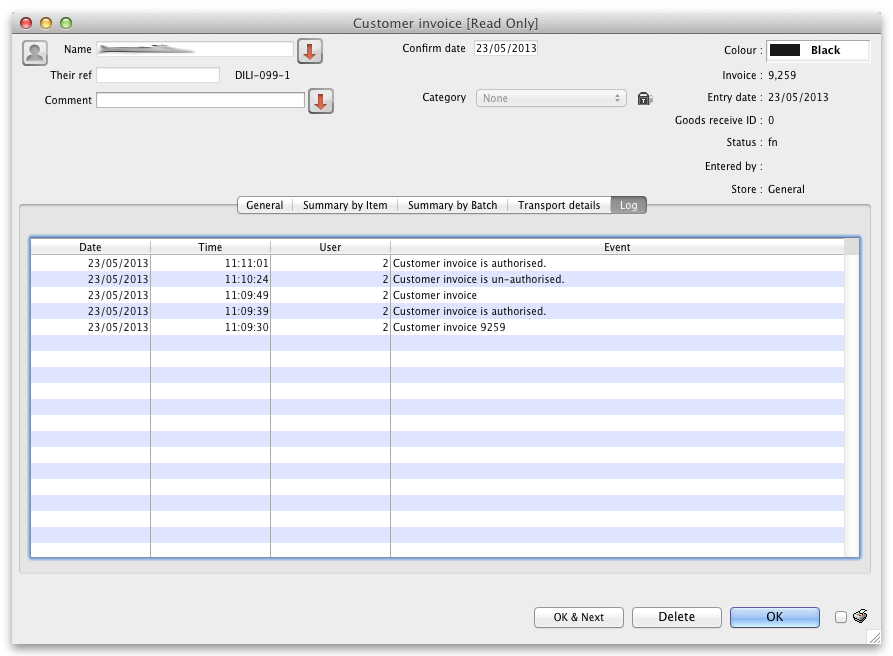893x656 pixels.
Task: Click the lock icon beside Category
Action: click(645, 98)
